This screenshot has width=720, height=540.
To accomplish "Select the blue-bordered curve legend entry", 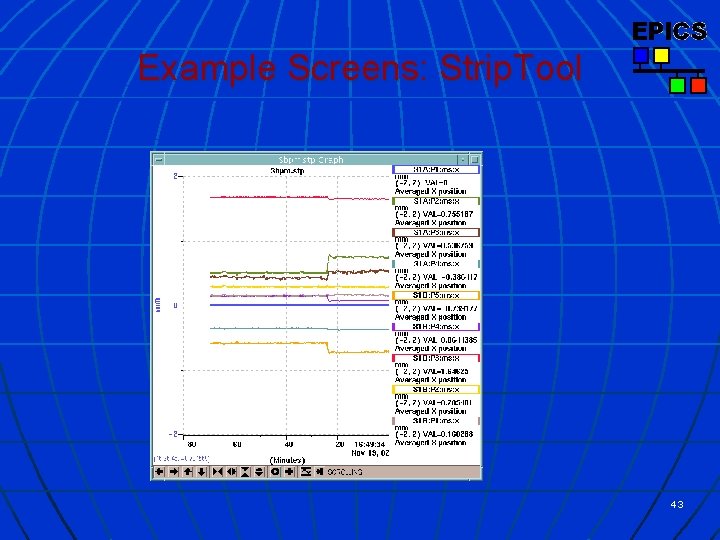I will [x=436, y=169].
